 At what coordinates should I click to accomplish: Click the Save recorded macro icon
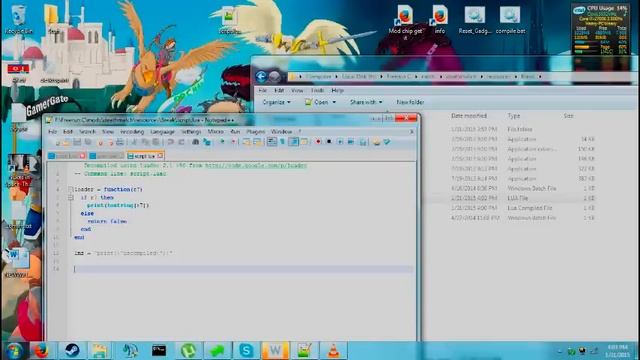363,142
